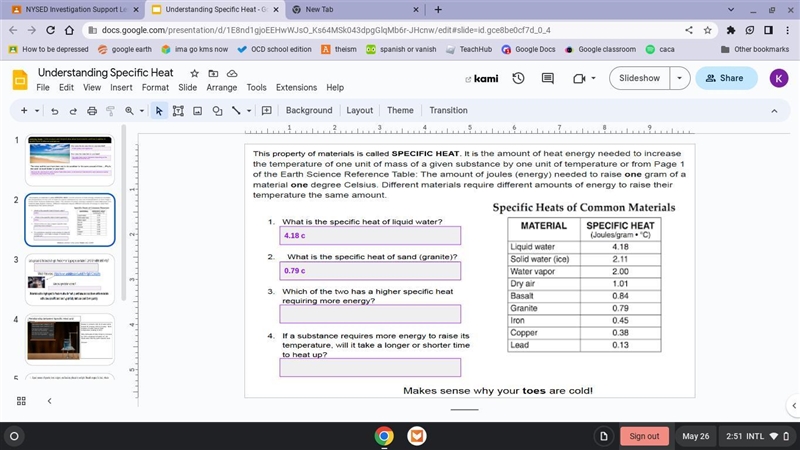Choose the Select cursor tool
The width and height of the screenshot is (800, 450).
pos(159,111)
